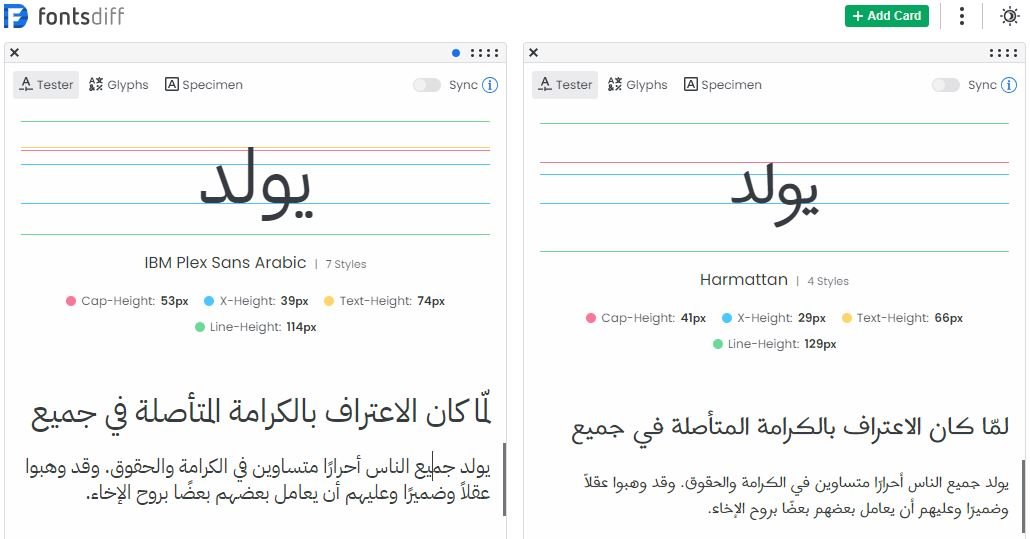The width and height of the screenshot is (1030, 539).
Task: Open Sync info icon on right card
Action: click(x=1009, y=85)
